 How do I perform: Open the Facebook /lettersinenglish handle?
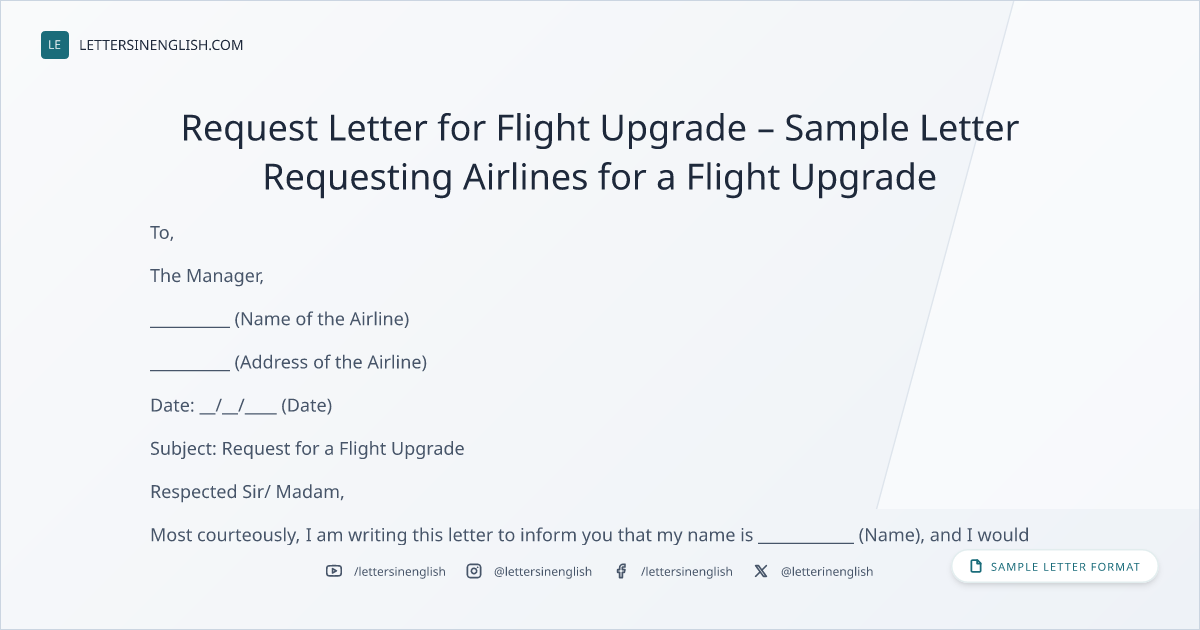point(687,571)
